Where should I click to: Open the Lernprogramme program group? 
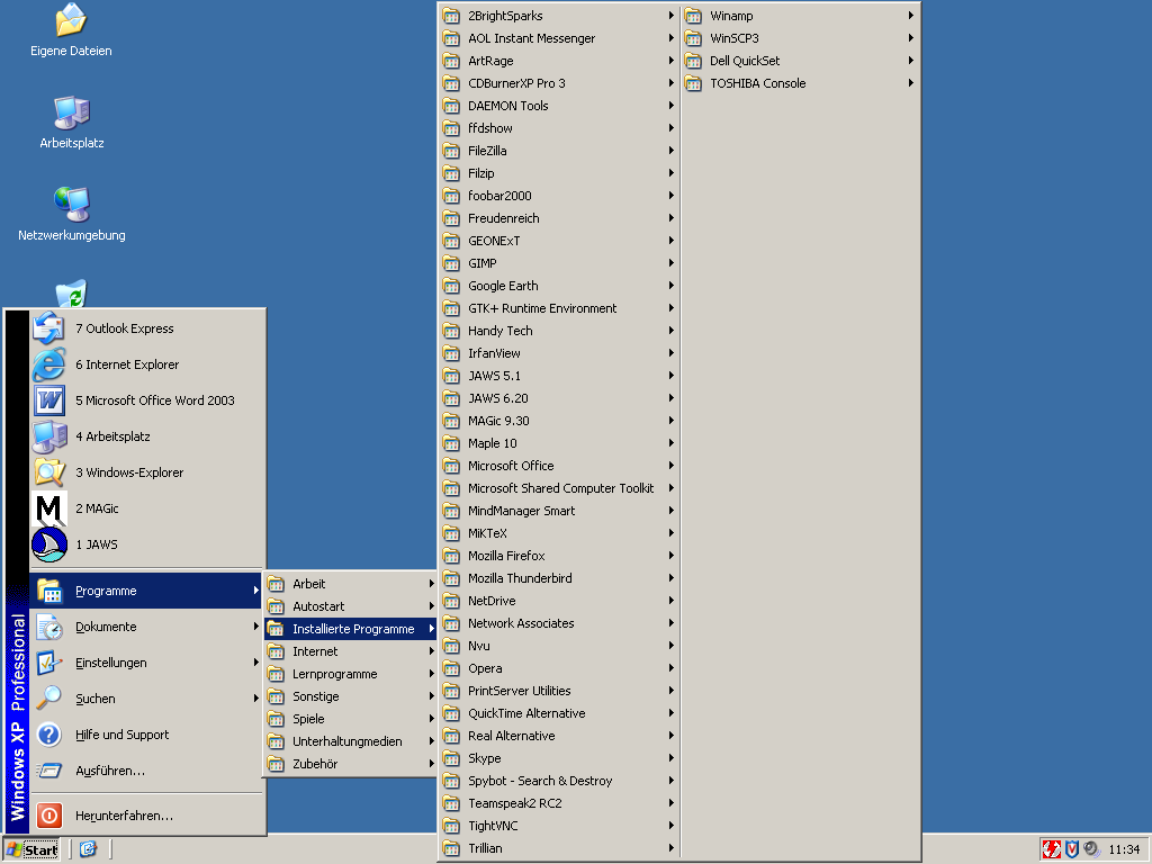tap(350, 674)
